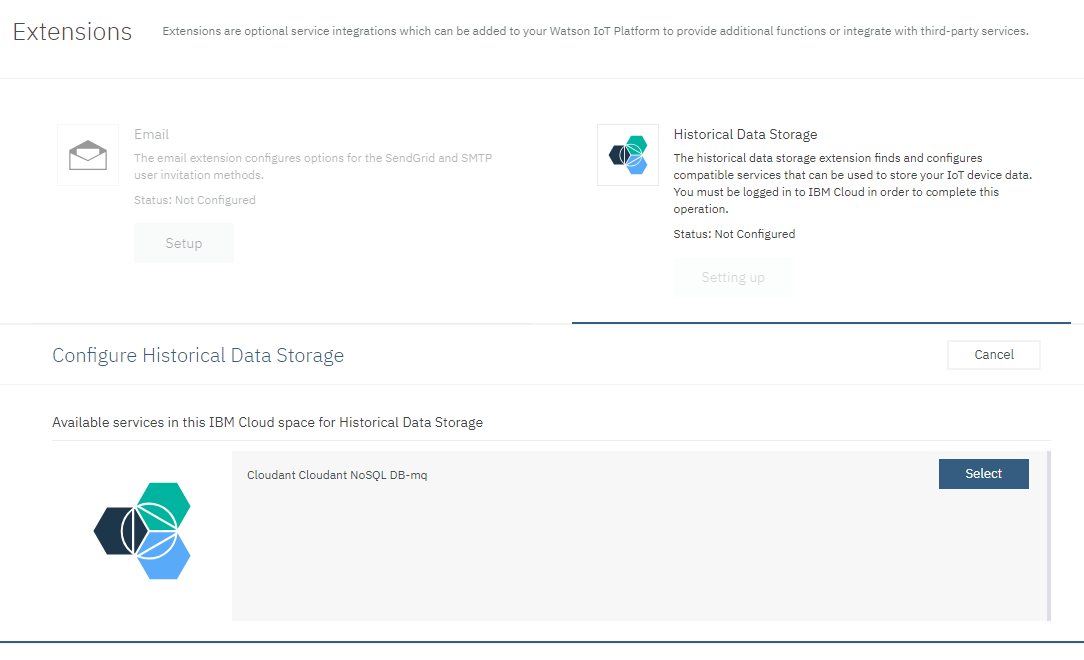Image resolution: width=1084 pixels, height=660 pixels.
Task: Click the Historical Data Storage card header
Action: click(746, 134)
